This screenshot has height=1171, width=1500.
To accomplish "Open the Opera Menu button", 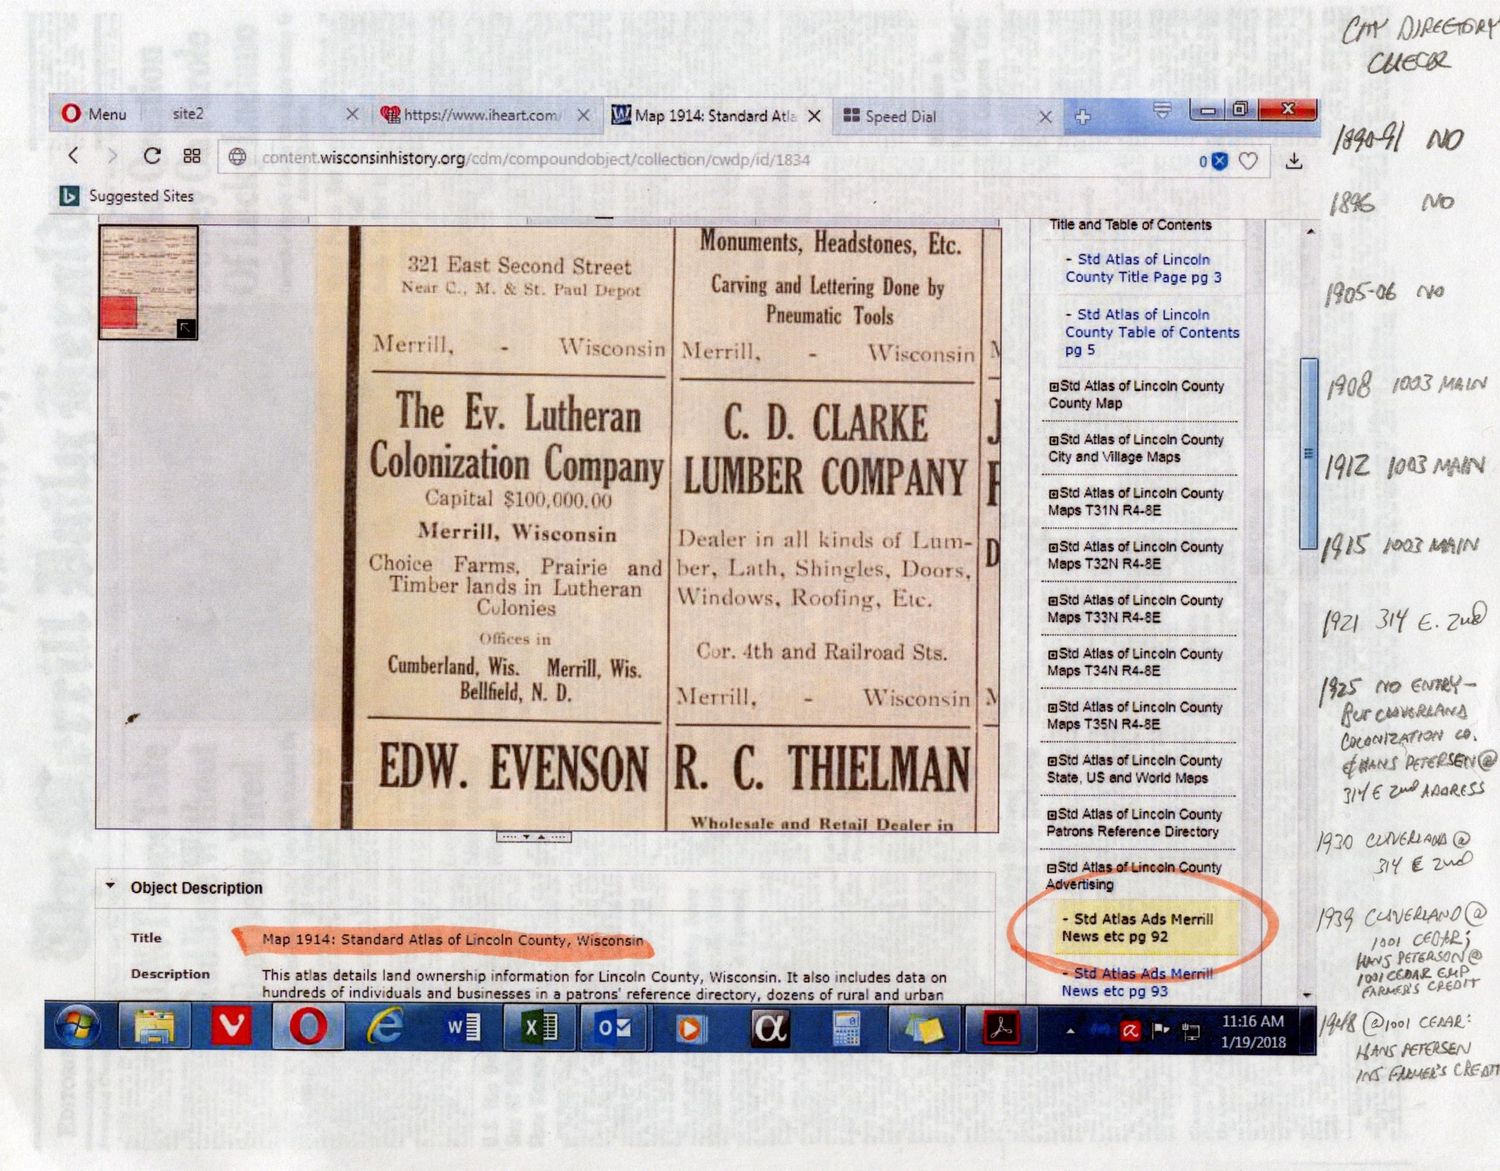I will (95, 114).
